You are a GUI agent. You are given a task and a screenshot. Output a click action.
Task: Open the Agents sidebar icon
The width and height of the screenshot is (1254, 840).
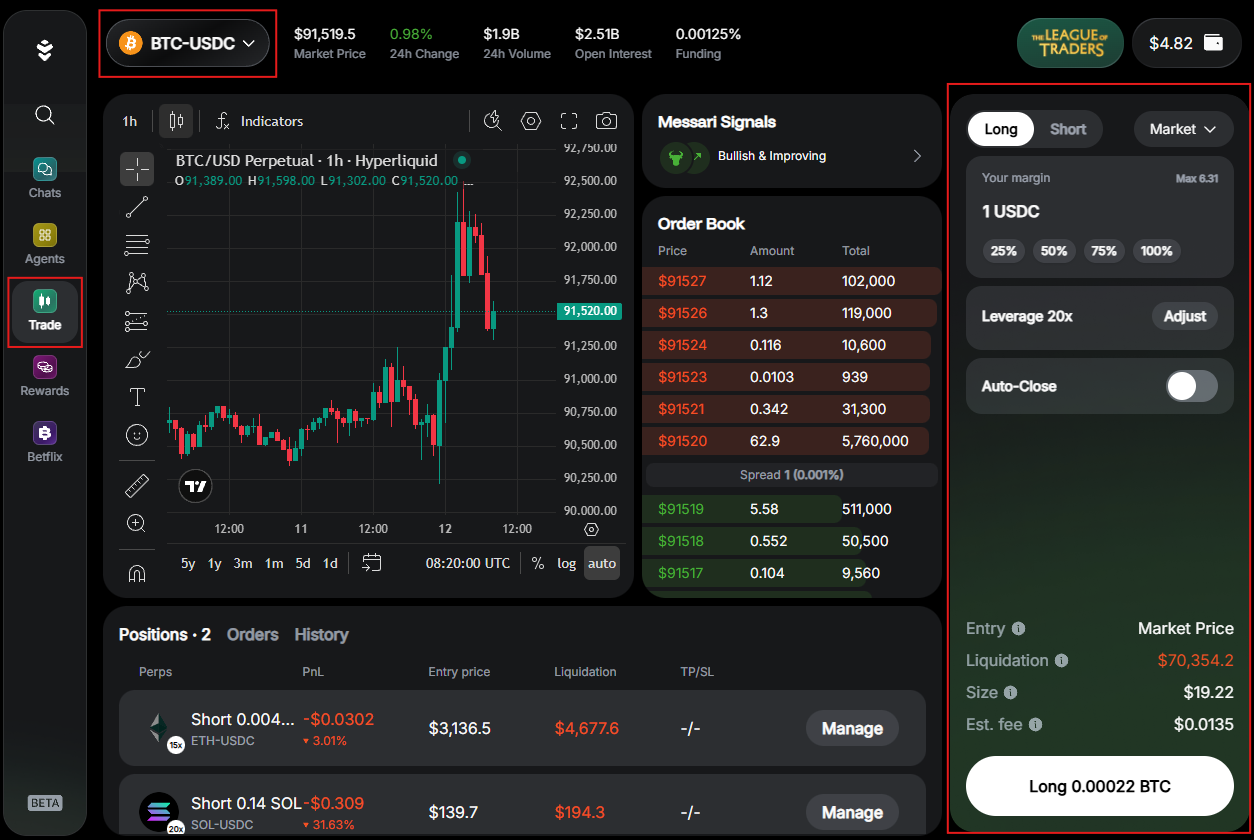click(x=44, y=235)
